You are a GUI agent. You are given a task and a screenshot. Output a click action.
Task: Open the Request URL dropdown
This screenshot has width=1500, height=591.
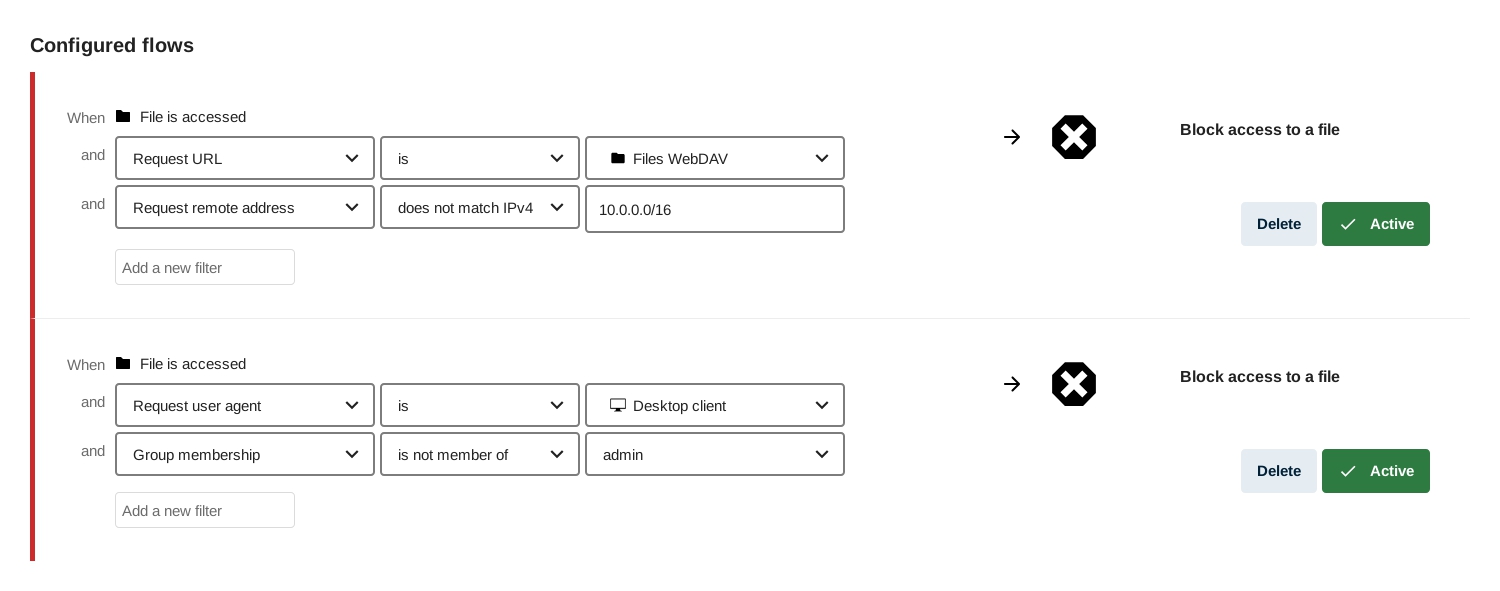click(x=245, y=158)
